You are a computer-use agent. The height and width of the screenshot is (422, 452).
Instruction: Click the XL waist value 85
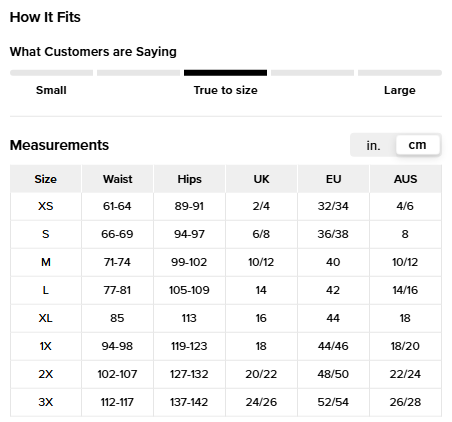pyautogui.click(x=117, y=318)
